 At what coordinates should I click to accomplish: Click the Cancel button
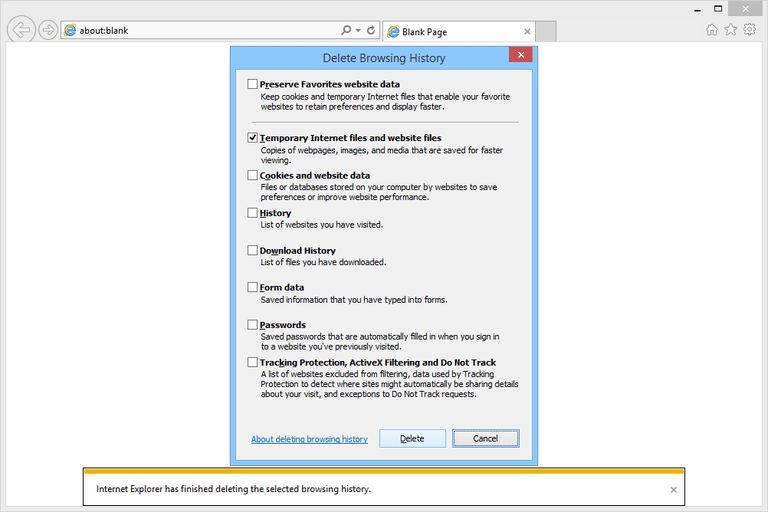[x=485, y=439]
